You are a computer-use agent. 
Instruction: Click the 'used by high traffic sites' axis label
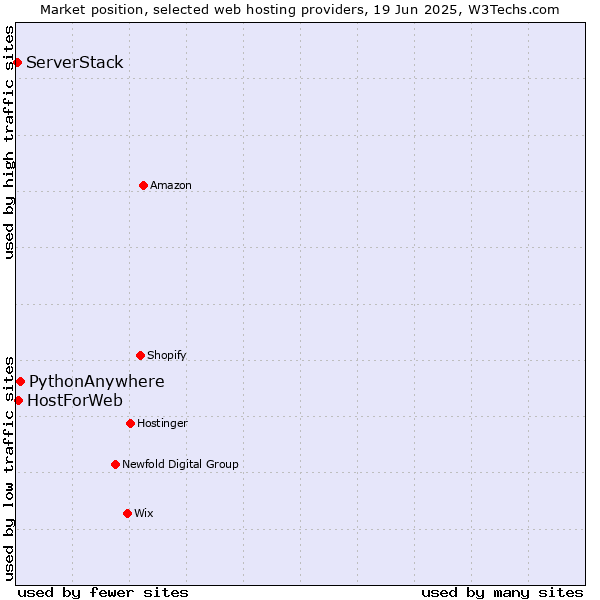(x=8, y=142)
